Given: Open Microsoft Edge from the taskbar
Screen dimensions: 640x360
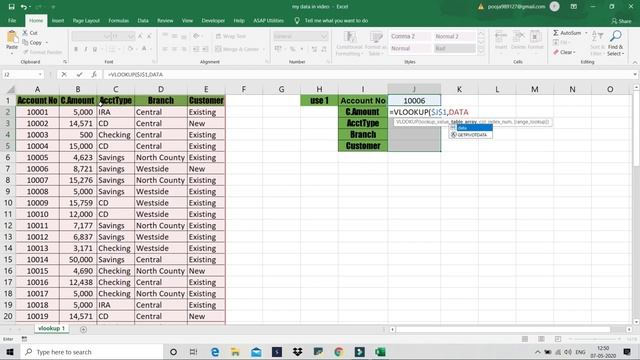Looking at the screenshot, I should (x=215, y=352).
